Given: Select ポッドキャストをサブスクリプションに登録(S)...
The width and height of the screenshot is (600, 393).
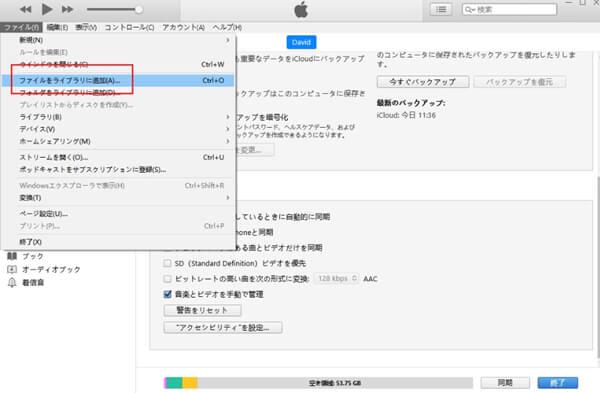Looking at the screenshot, I should 119,170.
